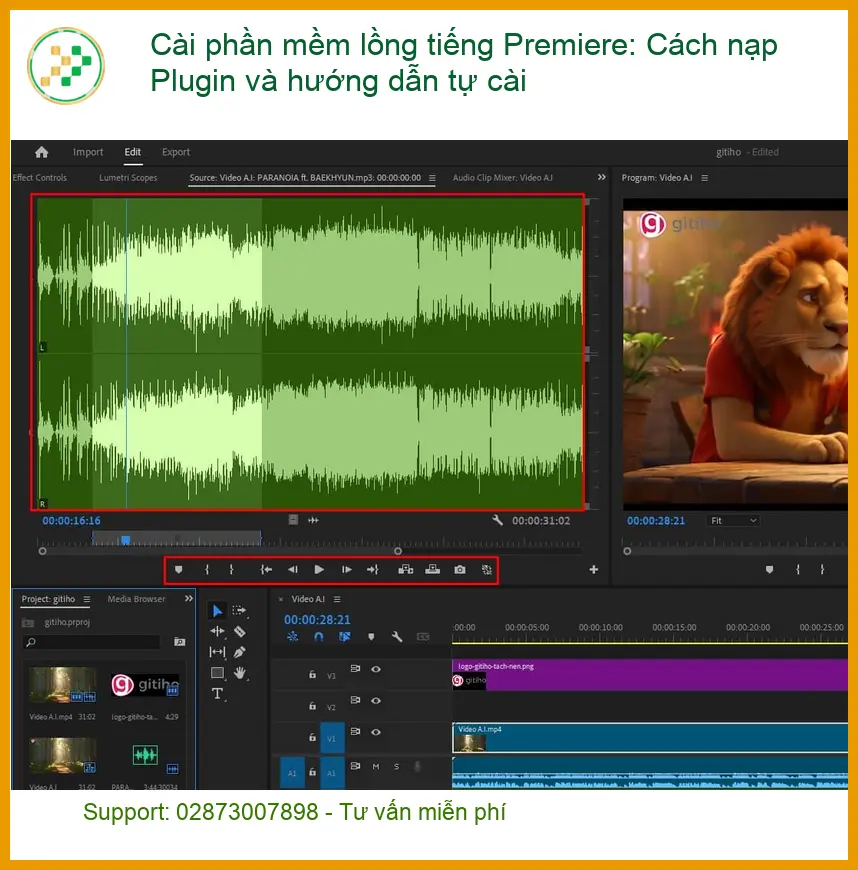858x870 pixels.
Task: Open Timeline Display Settings wrench
Action: 396,637
